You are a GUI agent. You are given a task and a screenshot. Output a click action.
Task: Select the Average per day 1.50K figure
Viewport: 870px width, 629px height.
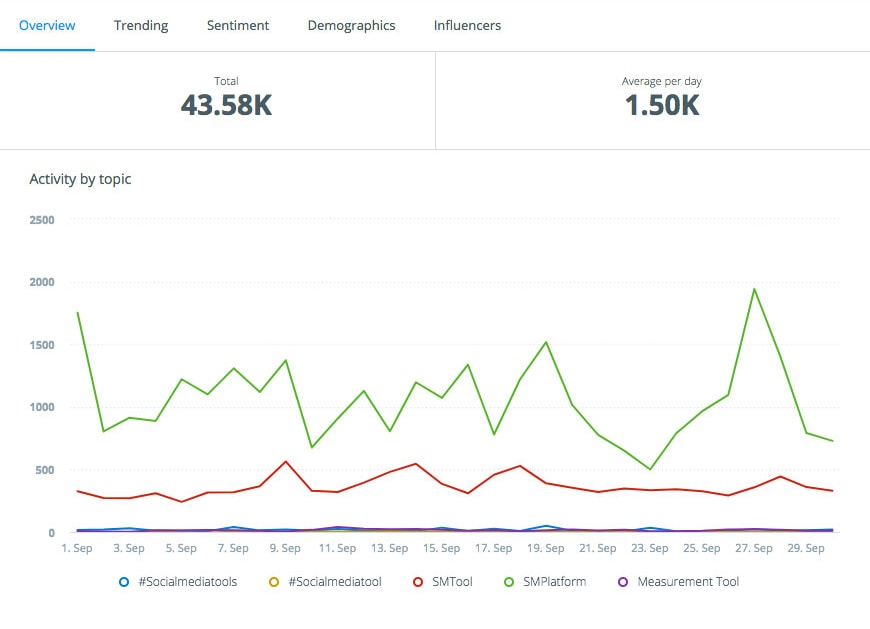click(662, 105)
